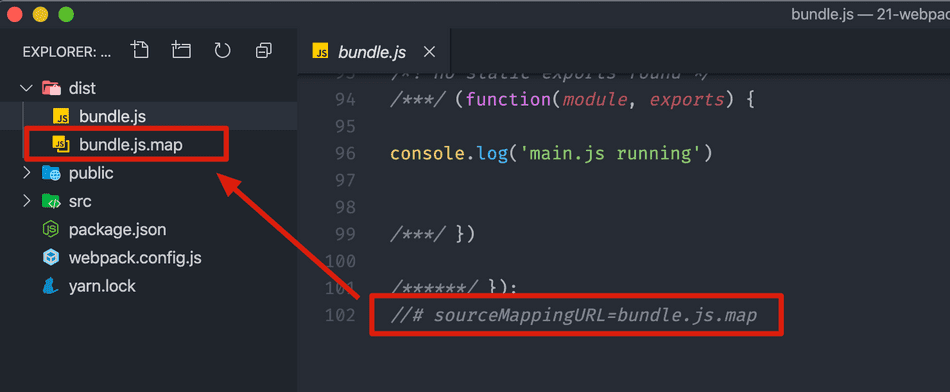Expand the src folder chevron

(x=26, y=201)
